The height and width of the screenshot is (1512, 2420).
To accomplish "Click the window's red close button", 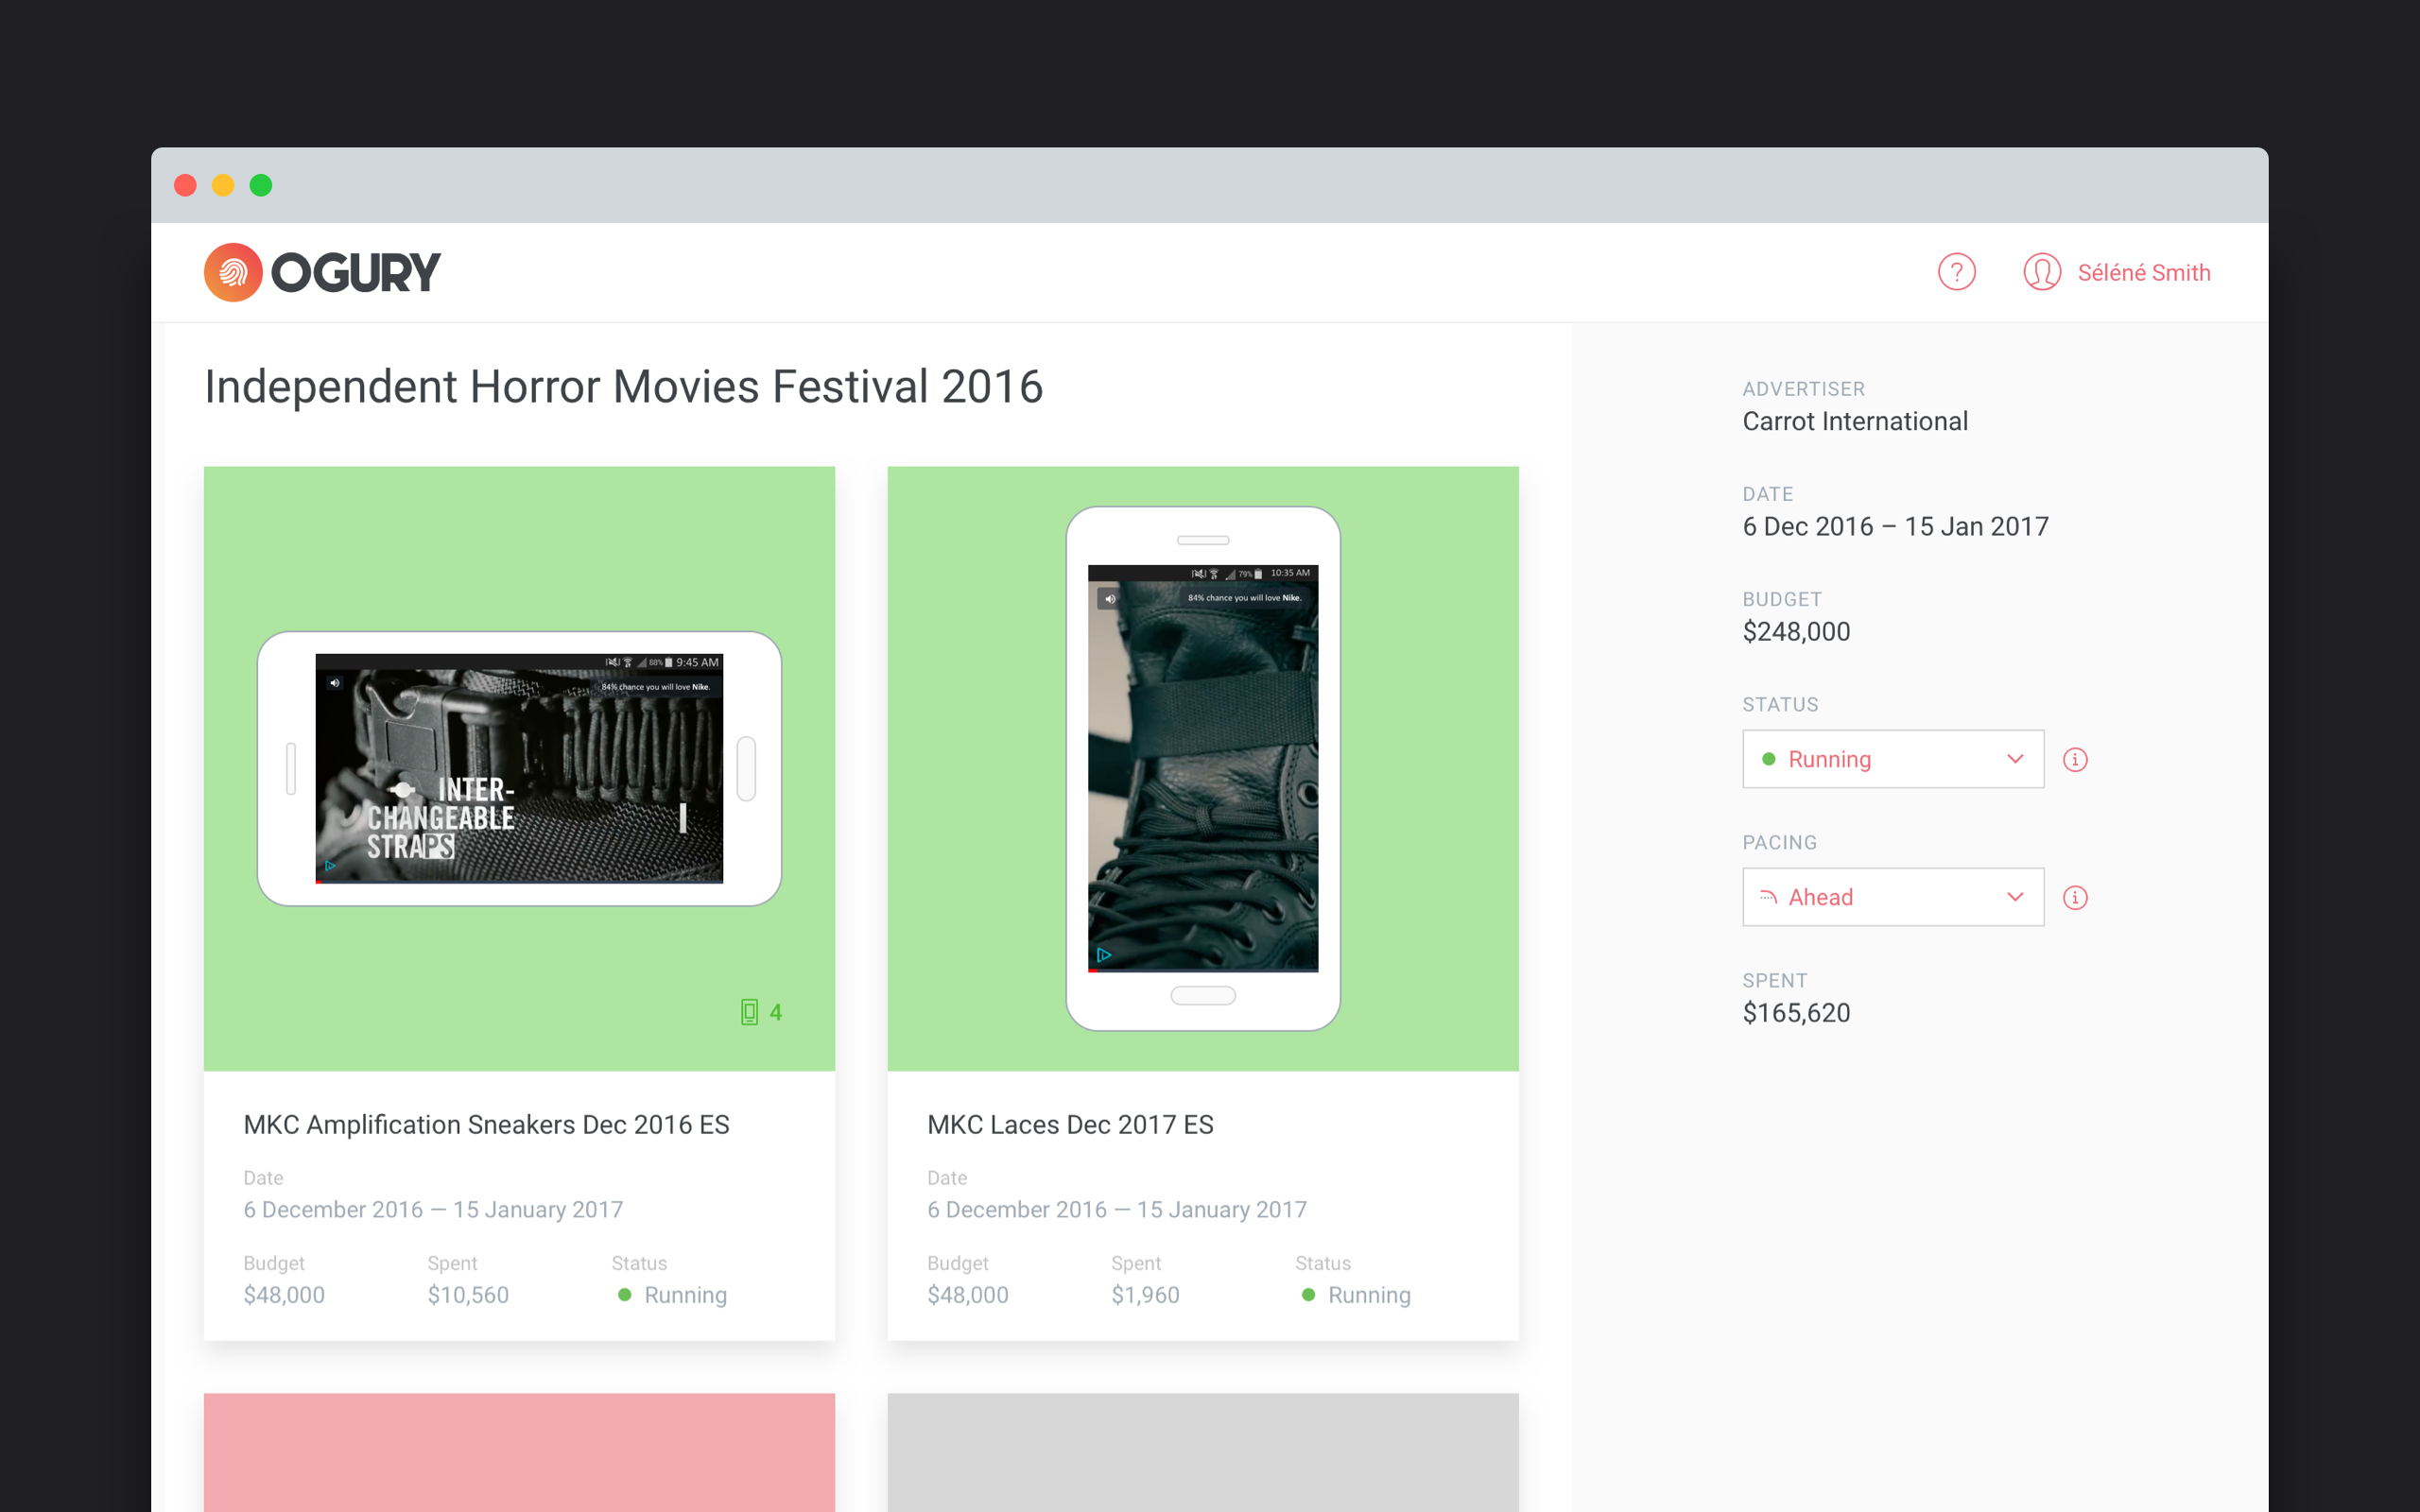I will coord(185,185).
